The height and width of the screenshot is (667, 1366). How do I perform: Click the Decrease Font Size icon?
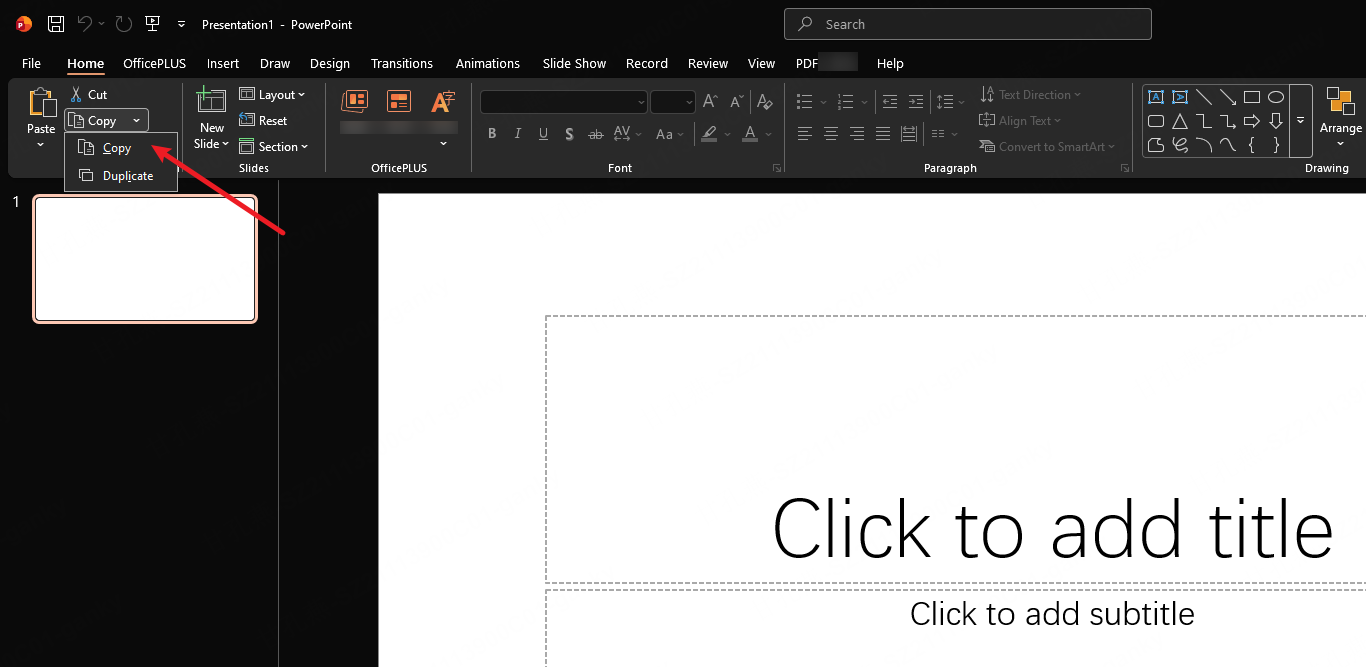tap(737, 102)
